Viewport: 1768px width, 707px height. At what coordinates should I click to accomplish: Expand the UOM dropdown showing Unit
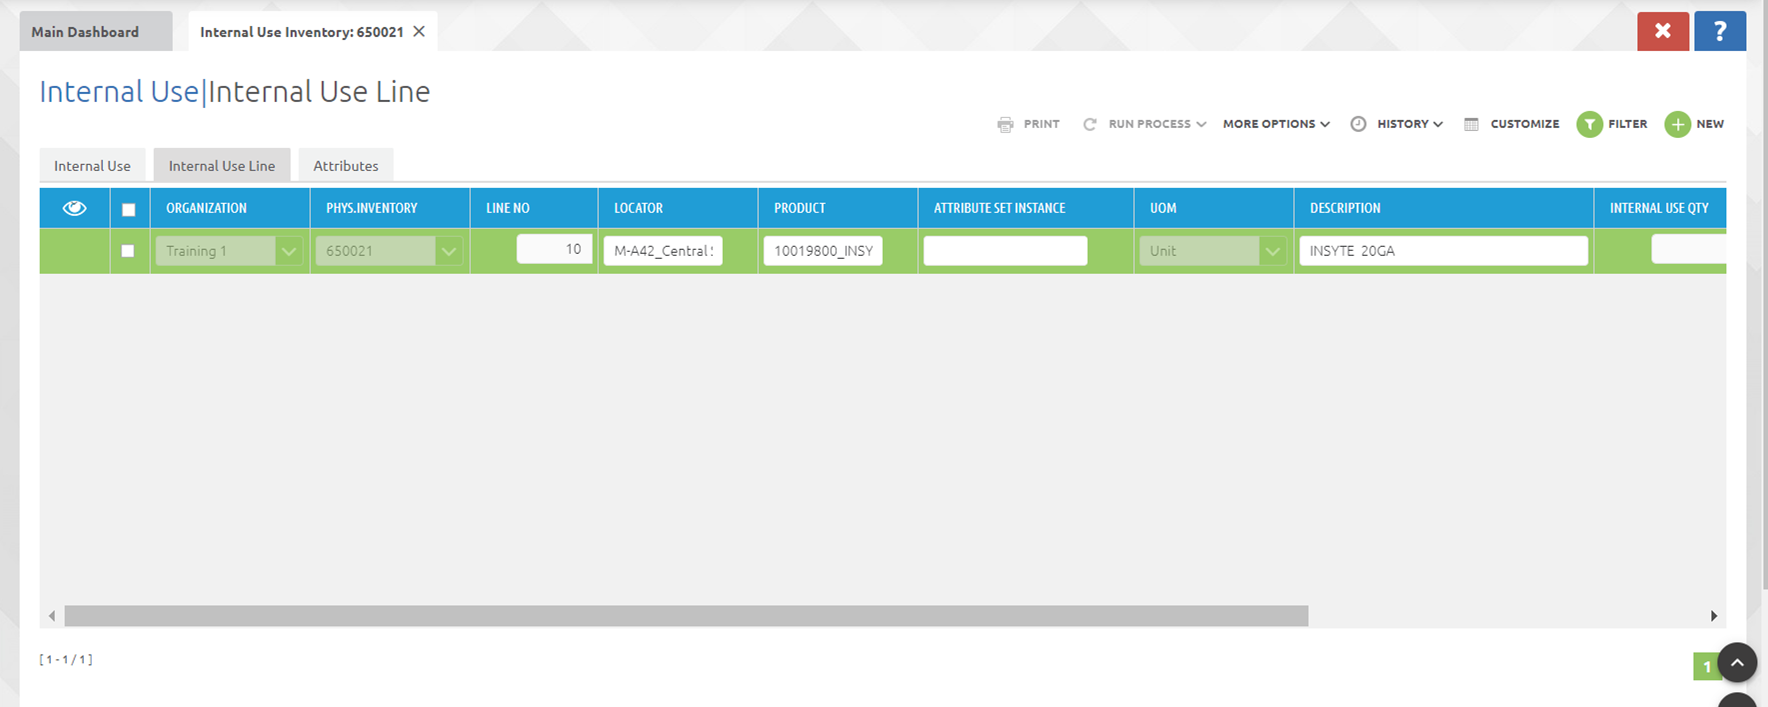(1272, 251)
